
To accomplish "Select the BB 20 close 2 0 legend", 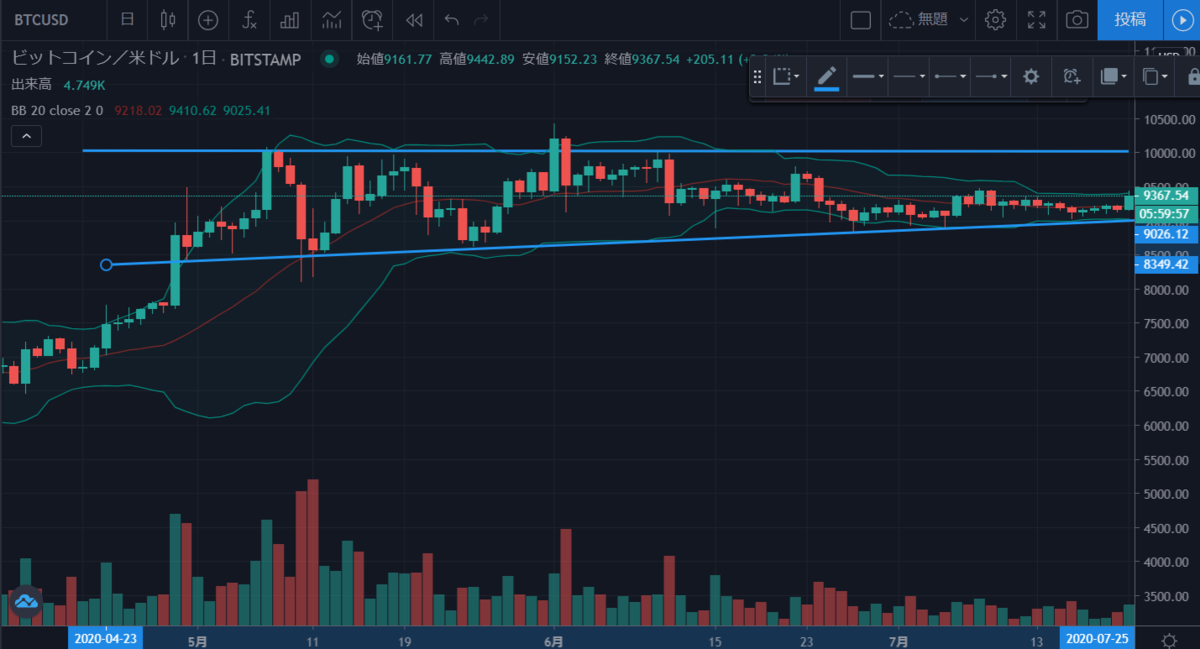I will pyautogui.click(x=58, y=110).
